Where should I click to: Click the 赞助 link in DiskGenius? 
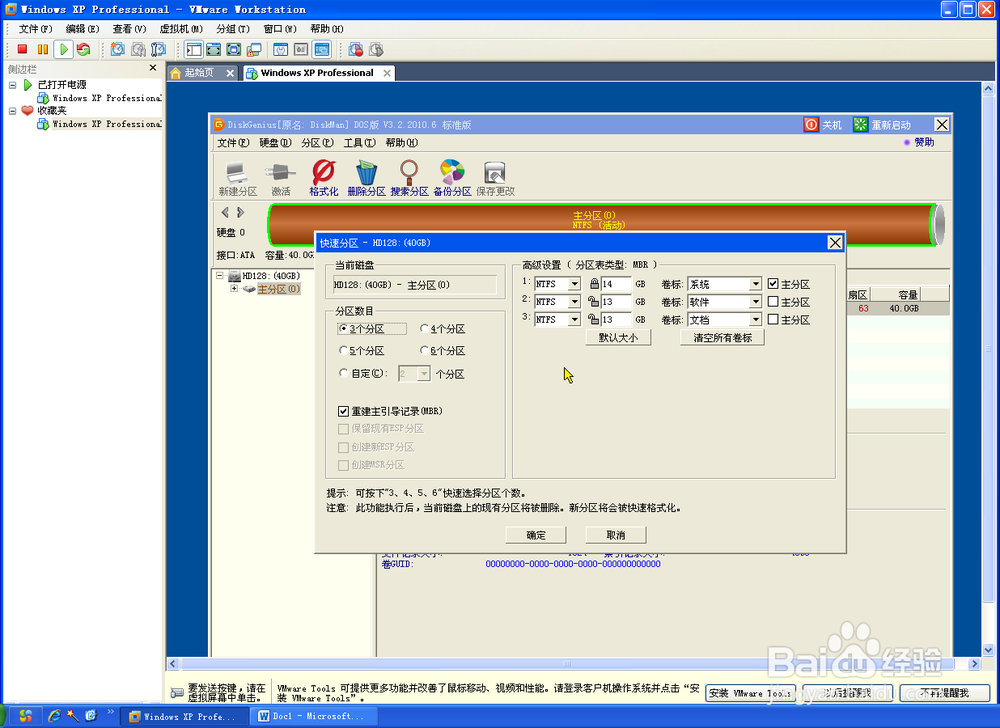click(x=923, y=142)
